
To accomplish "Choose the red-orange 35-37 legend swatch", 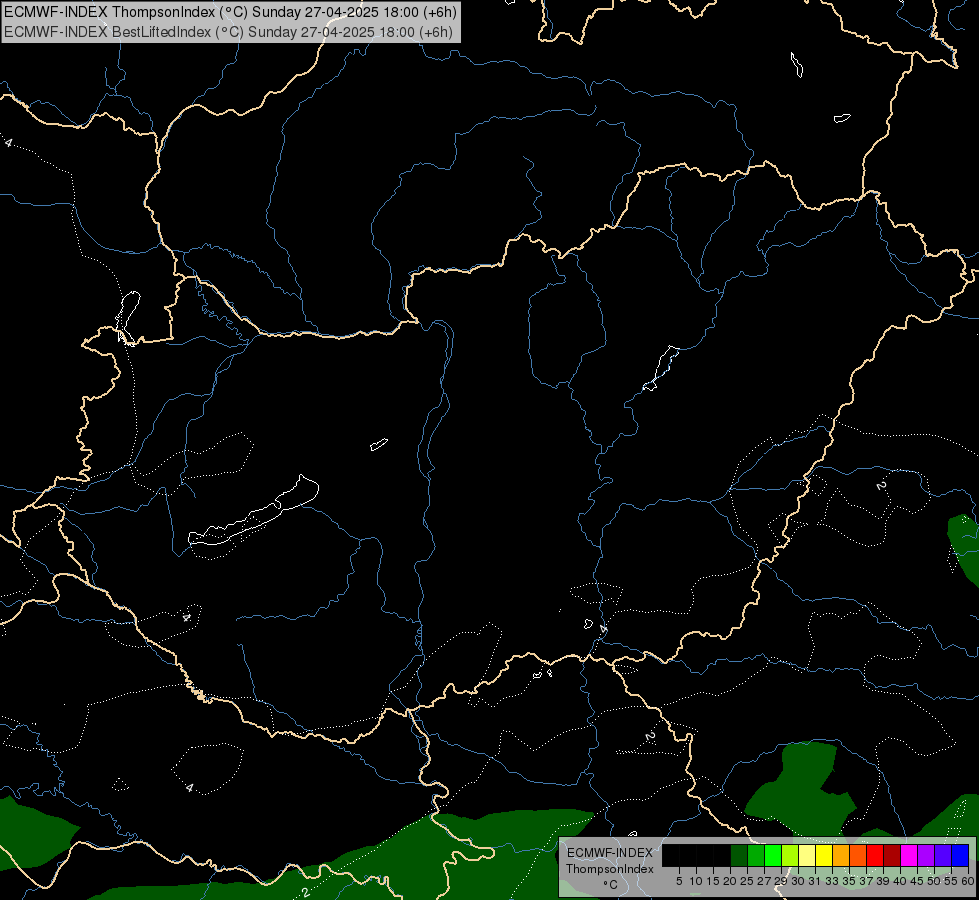I will [x=858, y=856].
